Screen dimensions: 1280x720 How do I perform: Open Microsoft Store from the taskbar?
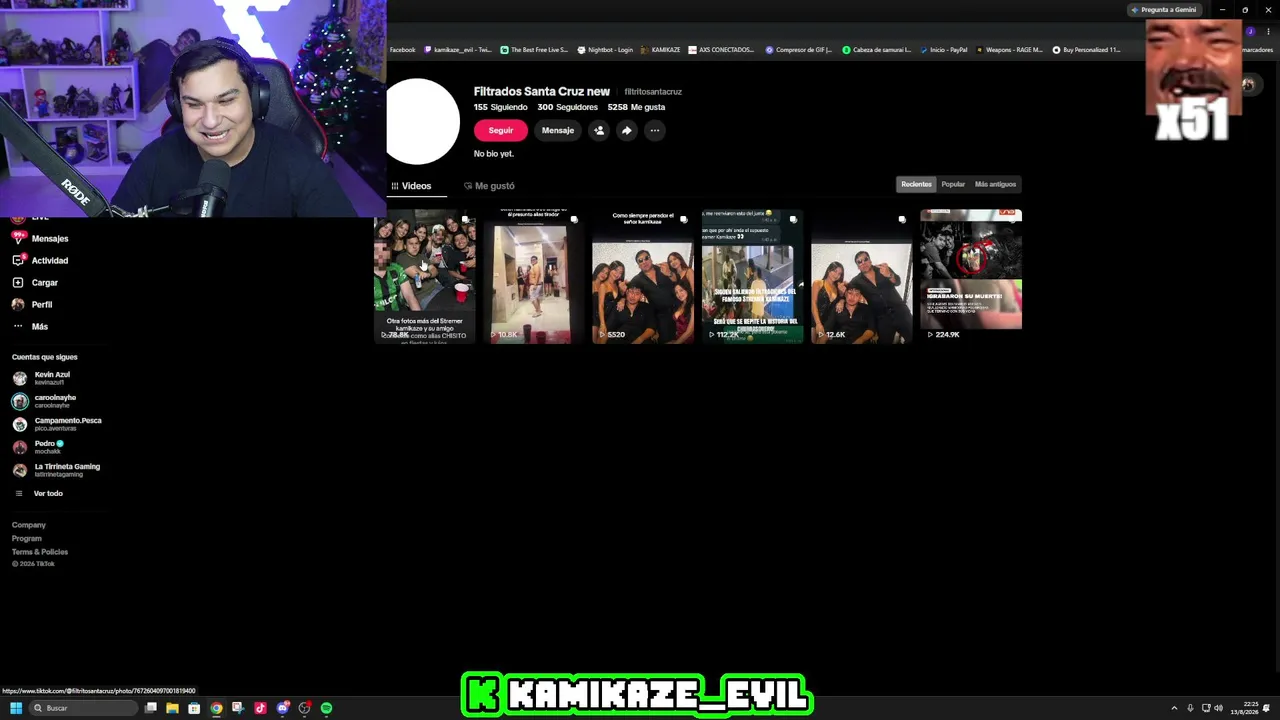[194, 708]
